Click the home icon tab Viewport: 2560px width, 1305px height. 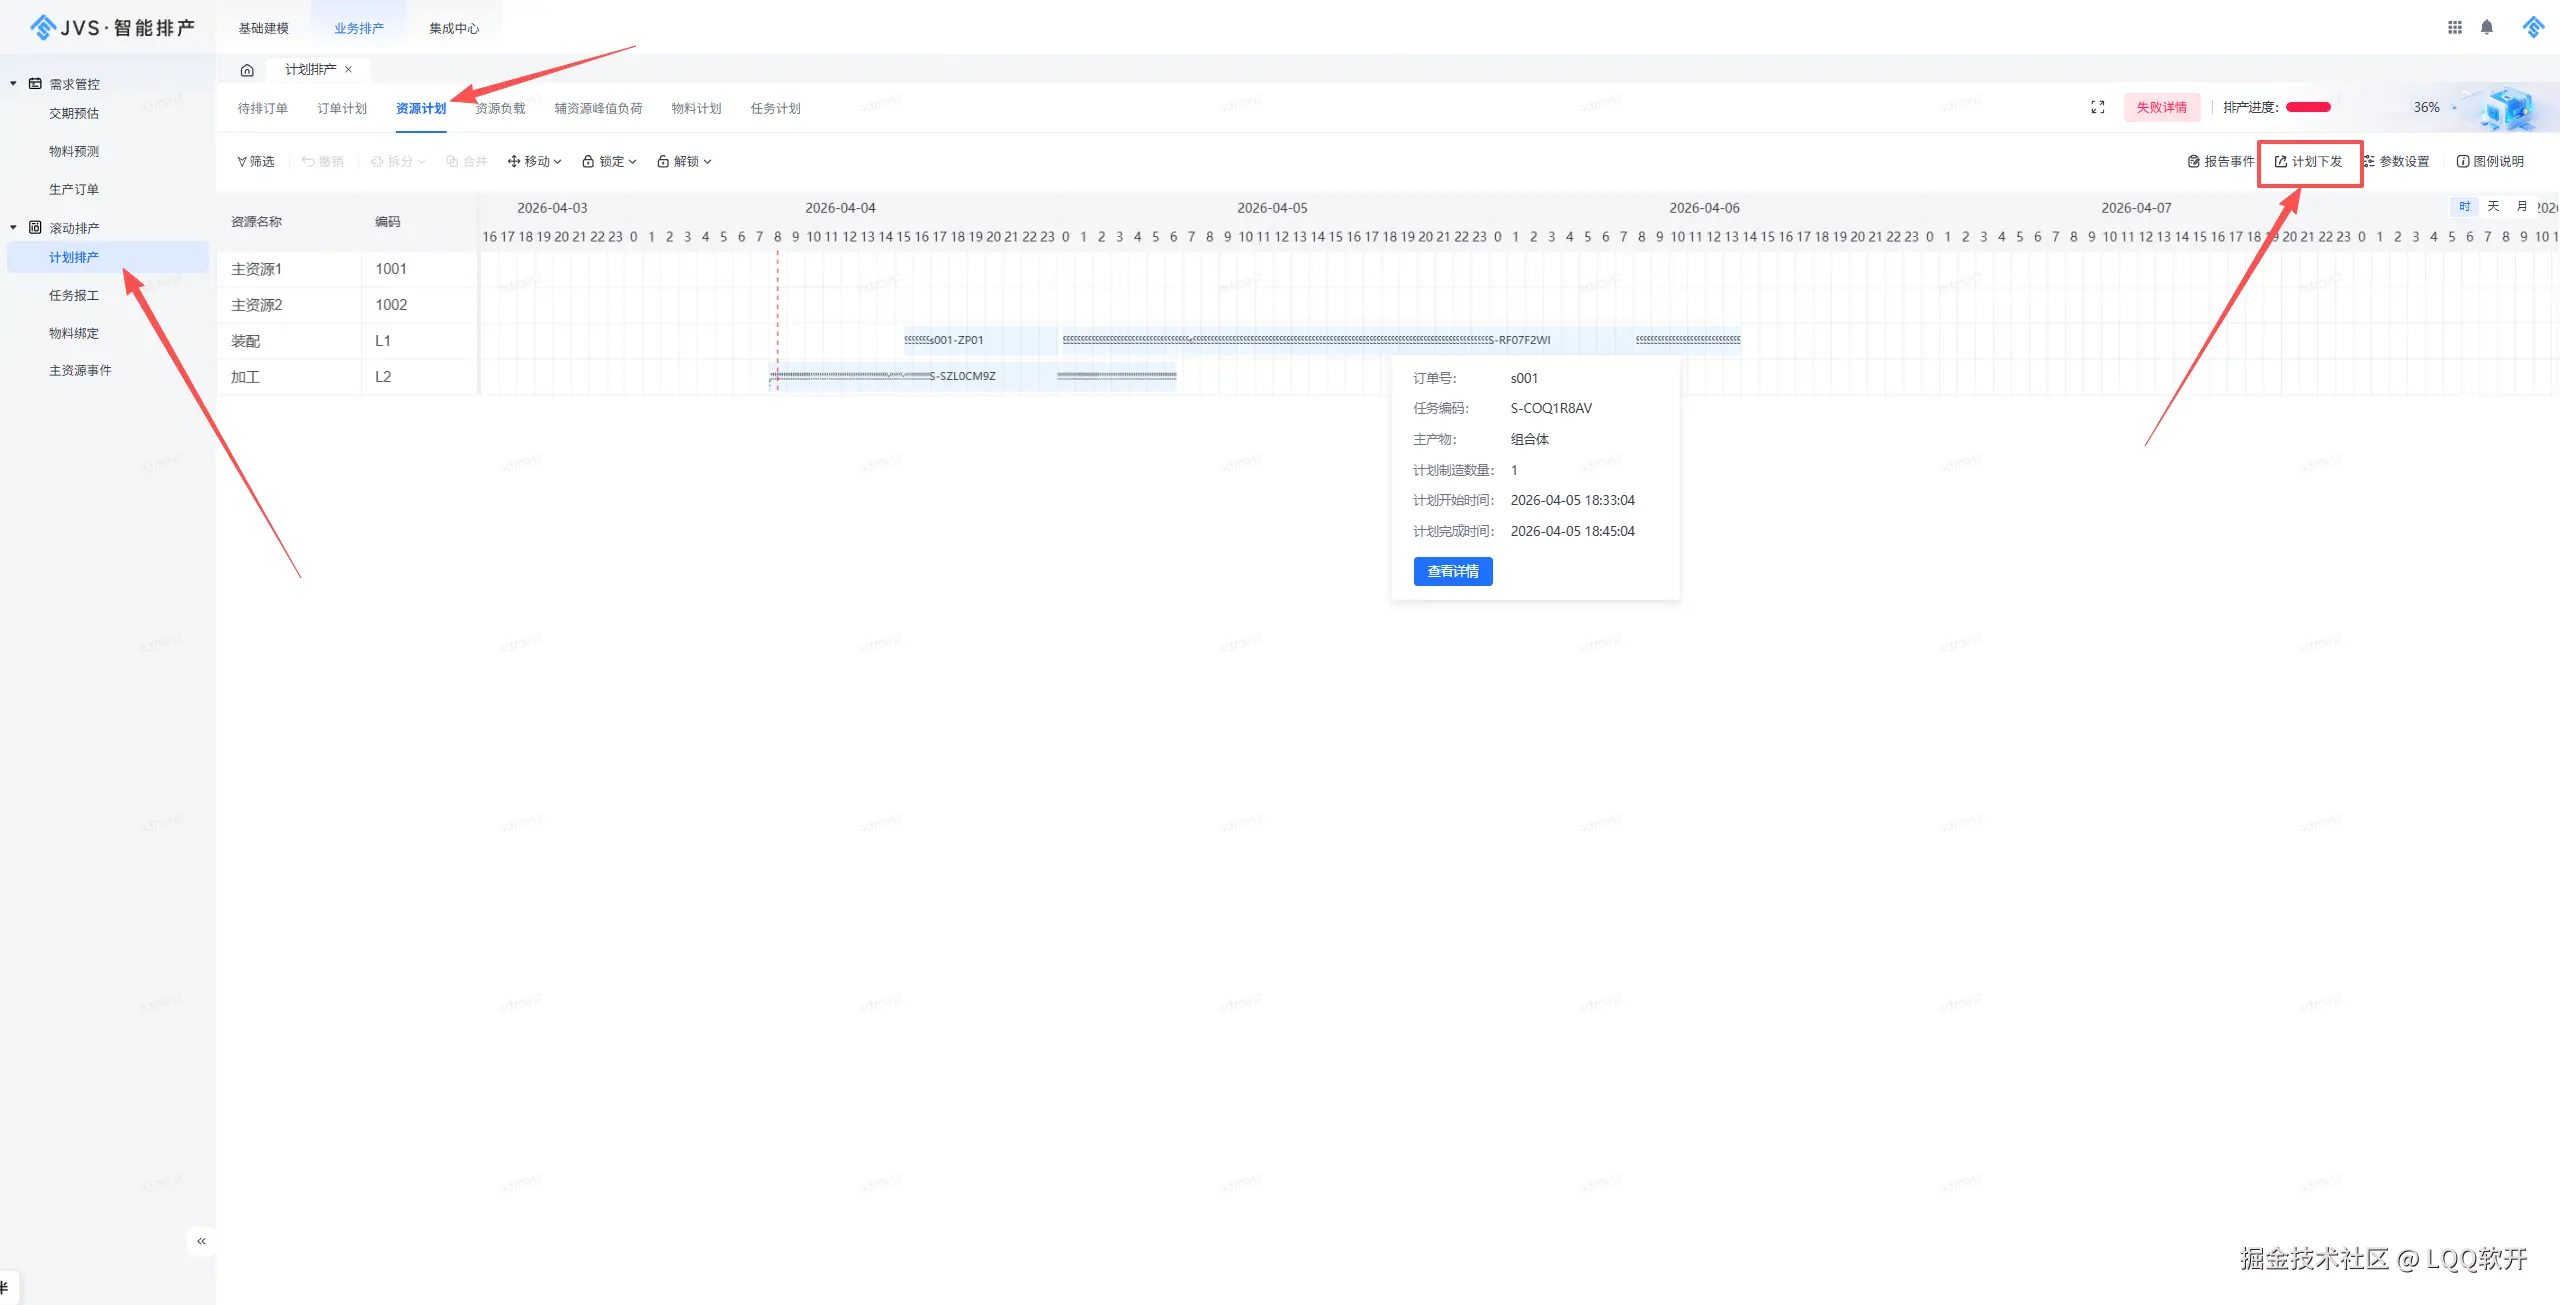(x=247, y=70)
